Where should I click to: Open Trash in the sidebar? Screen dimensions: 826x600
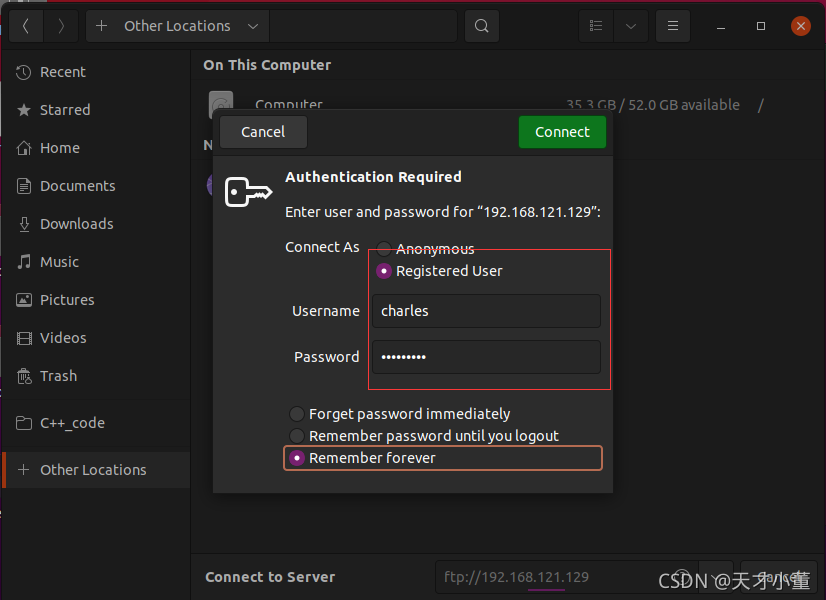click(96, 376)
